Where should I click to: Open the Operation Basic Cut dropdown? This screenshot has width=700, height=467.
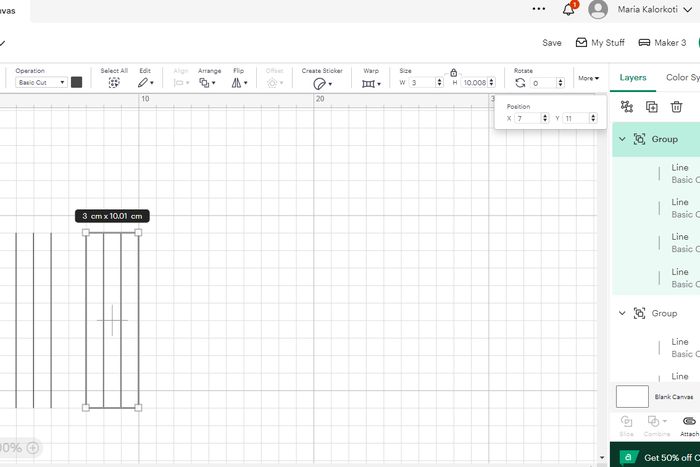point(41,82)
